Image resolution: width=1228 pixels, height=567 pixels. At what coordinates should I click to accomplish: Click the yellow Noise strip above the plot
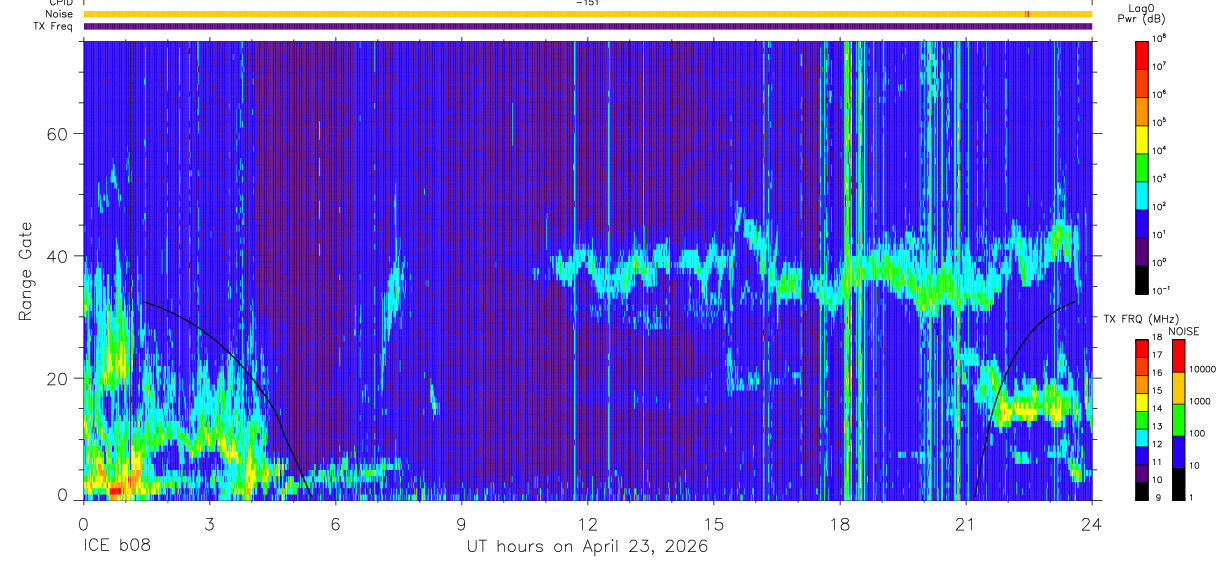pos(587,14)
